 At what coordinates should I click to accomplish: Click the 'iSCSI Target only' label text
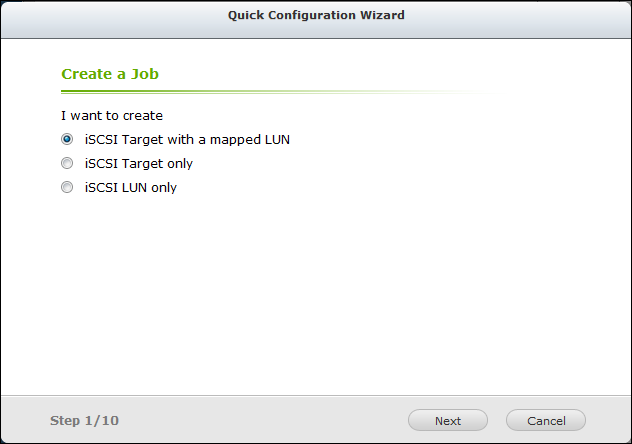click(x=139, y=163)
